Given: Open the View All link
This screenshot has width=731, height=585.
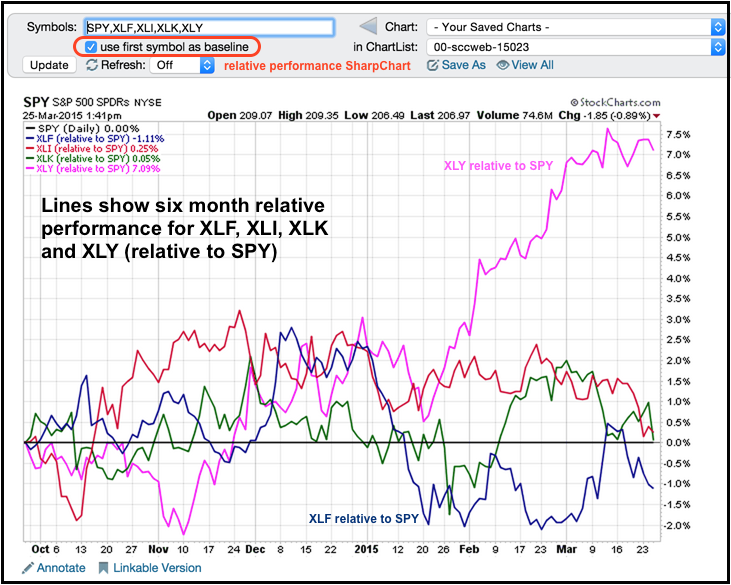Looking at the screenshot, I should 532,65.
